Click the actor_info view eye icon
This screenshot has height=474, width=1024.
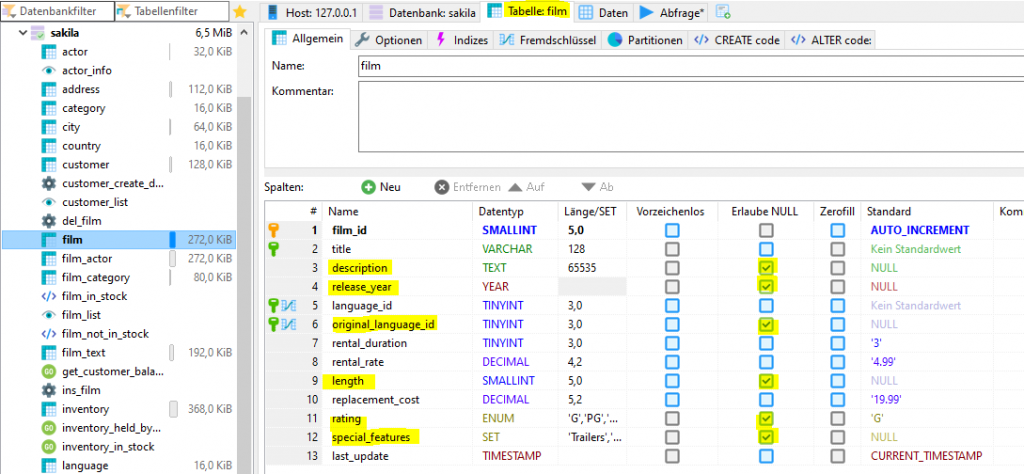click(48, 70)
